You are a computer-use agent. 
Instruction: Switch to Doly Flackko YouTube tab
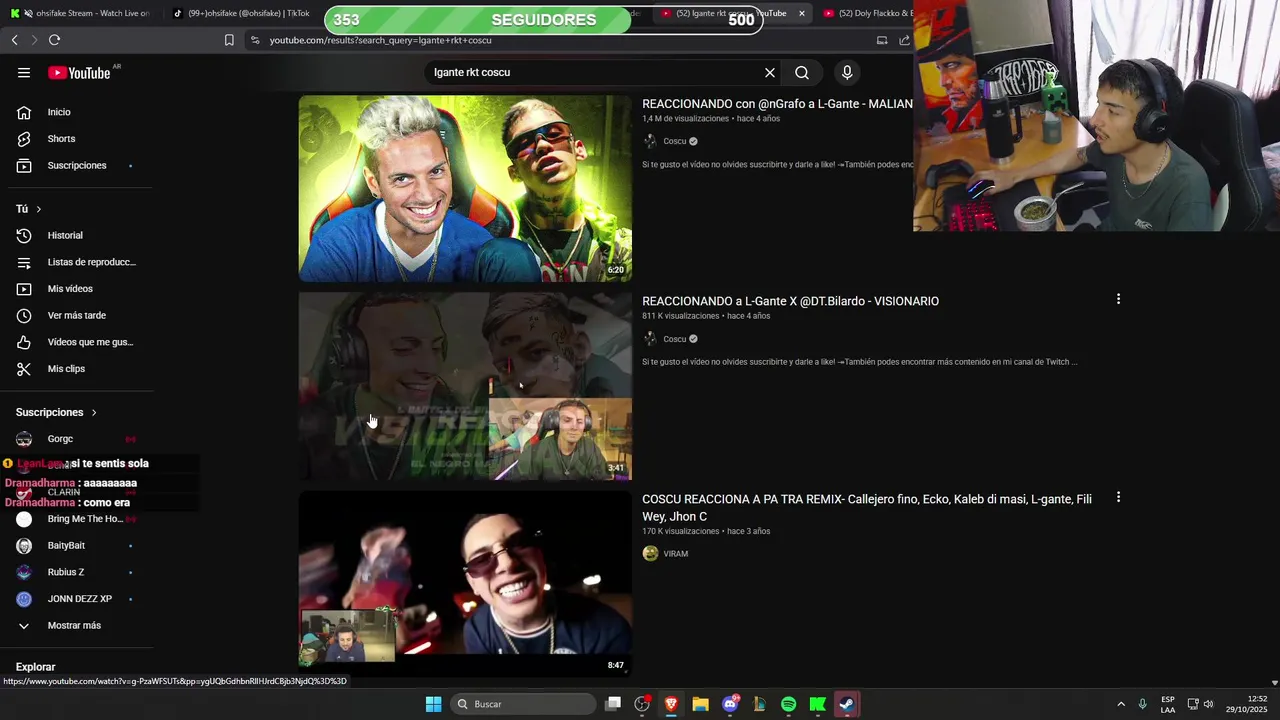[x=866, y=13]
